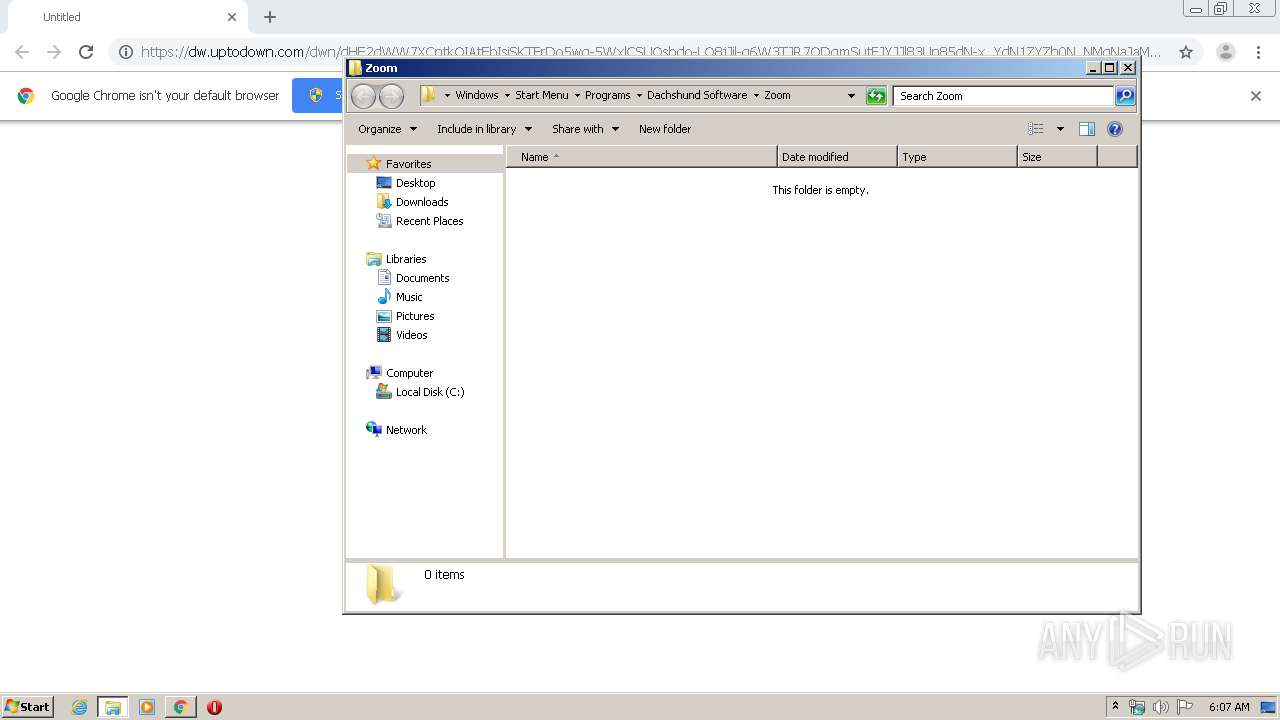
Task: Click the Programs breadcrumb segment
Action: pyautogui.click(x=608, y=95)
